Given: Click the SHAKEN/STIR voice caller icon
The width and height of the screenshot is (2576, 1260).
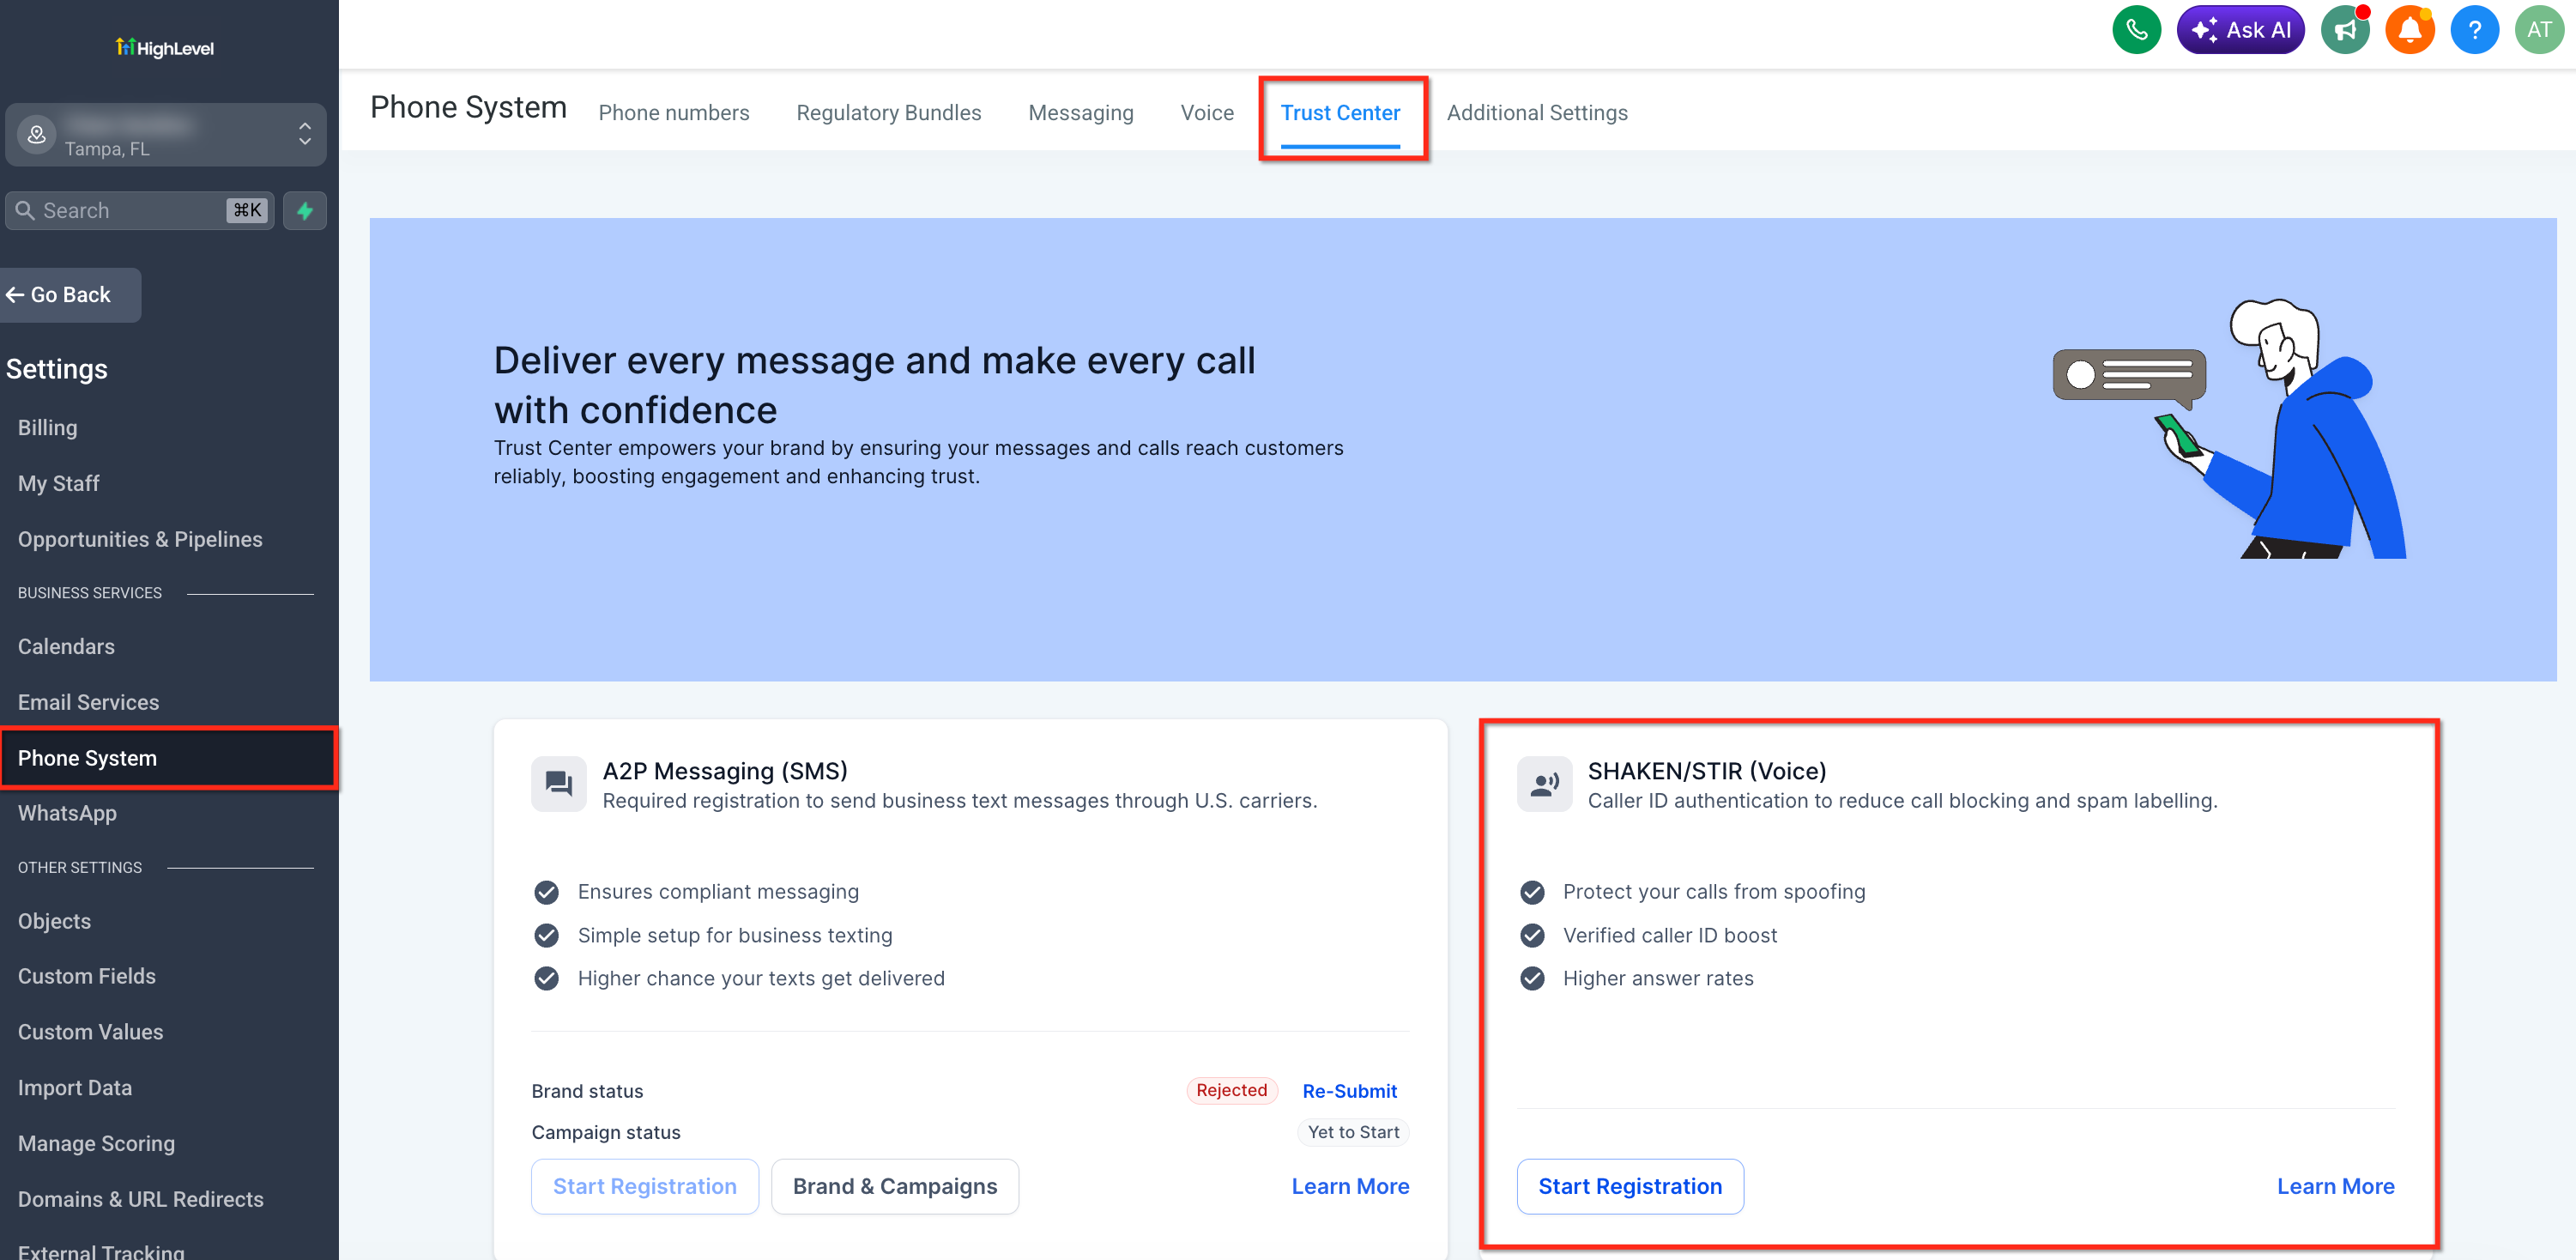Looking at the screenshot, I should [1544, 784].
